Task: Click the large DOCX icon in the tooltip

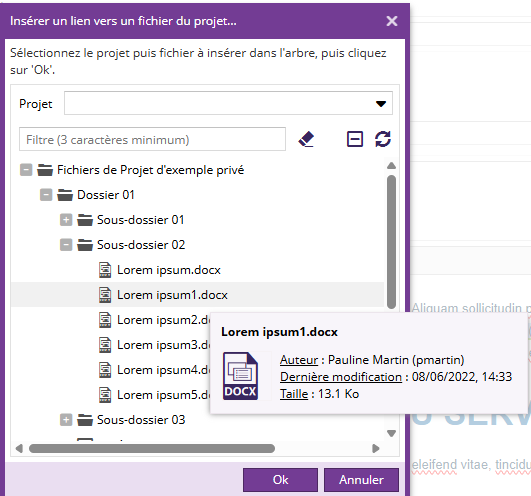Action: coord(240,376)
